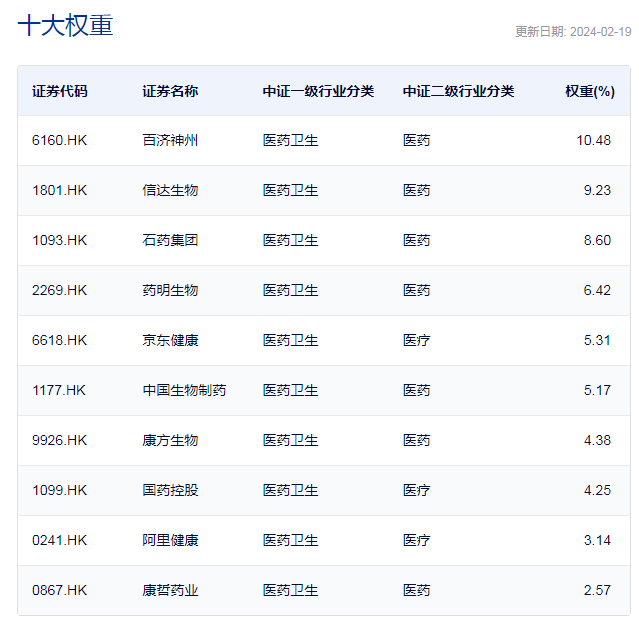The image size is (639, 626).
Task: Click weight value 4.25
Action: click(597, 490)
